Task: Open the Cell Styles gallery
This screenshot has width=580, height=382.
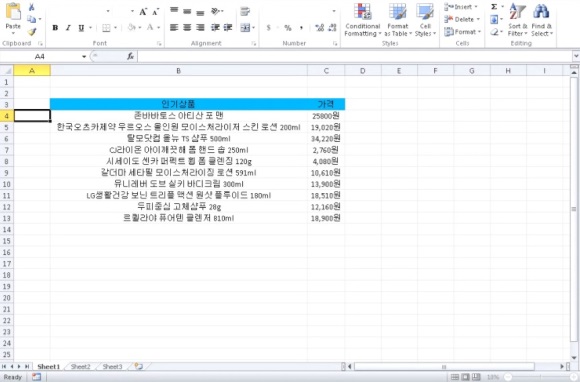Action: [425, 20]
